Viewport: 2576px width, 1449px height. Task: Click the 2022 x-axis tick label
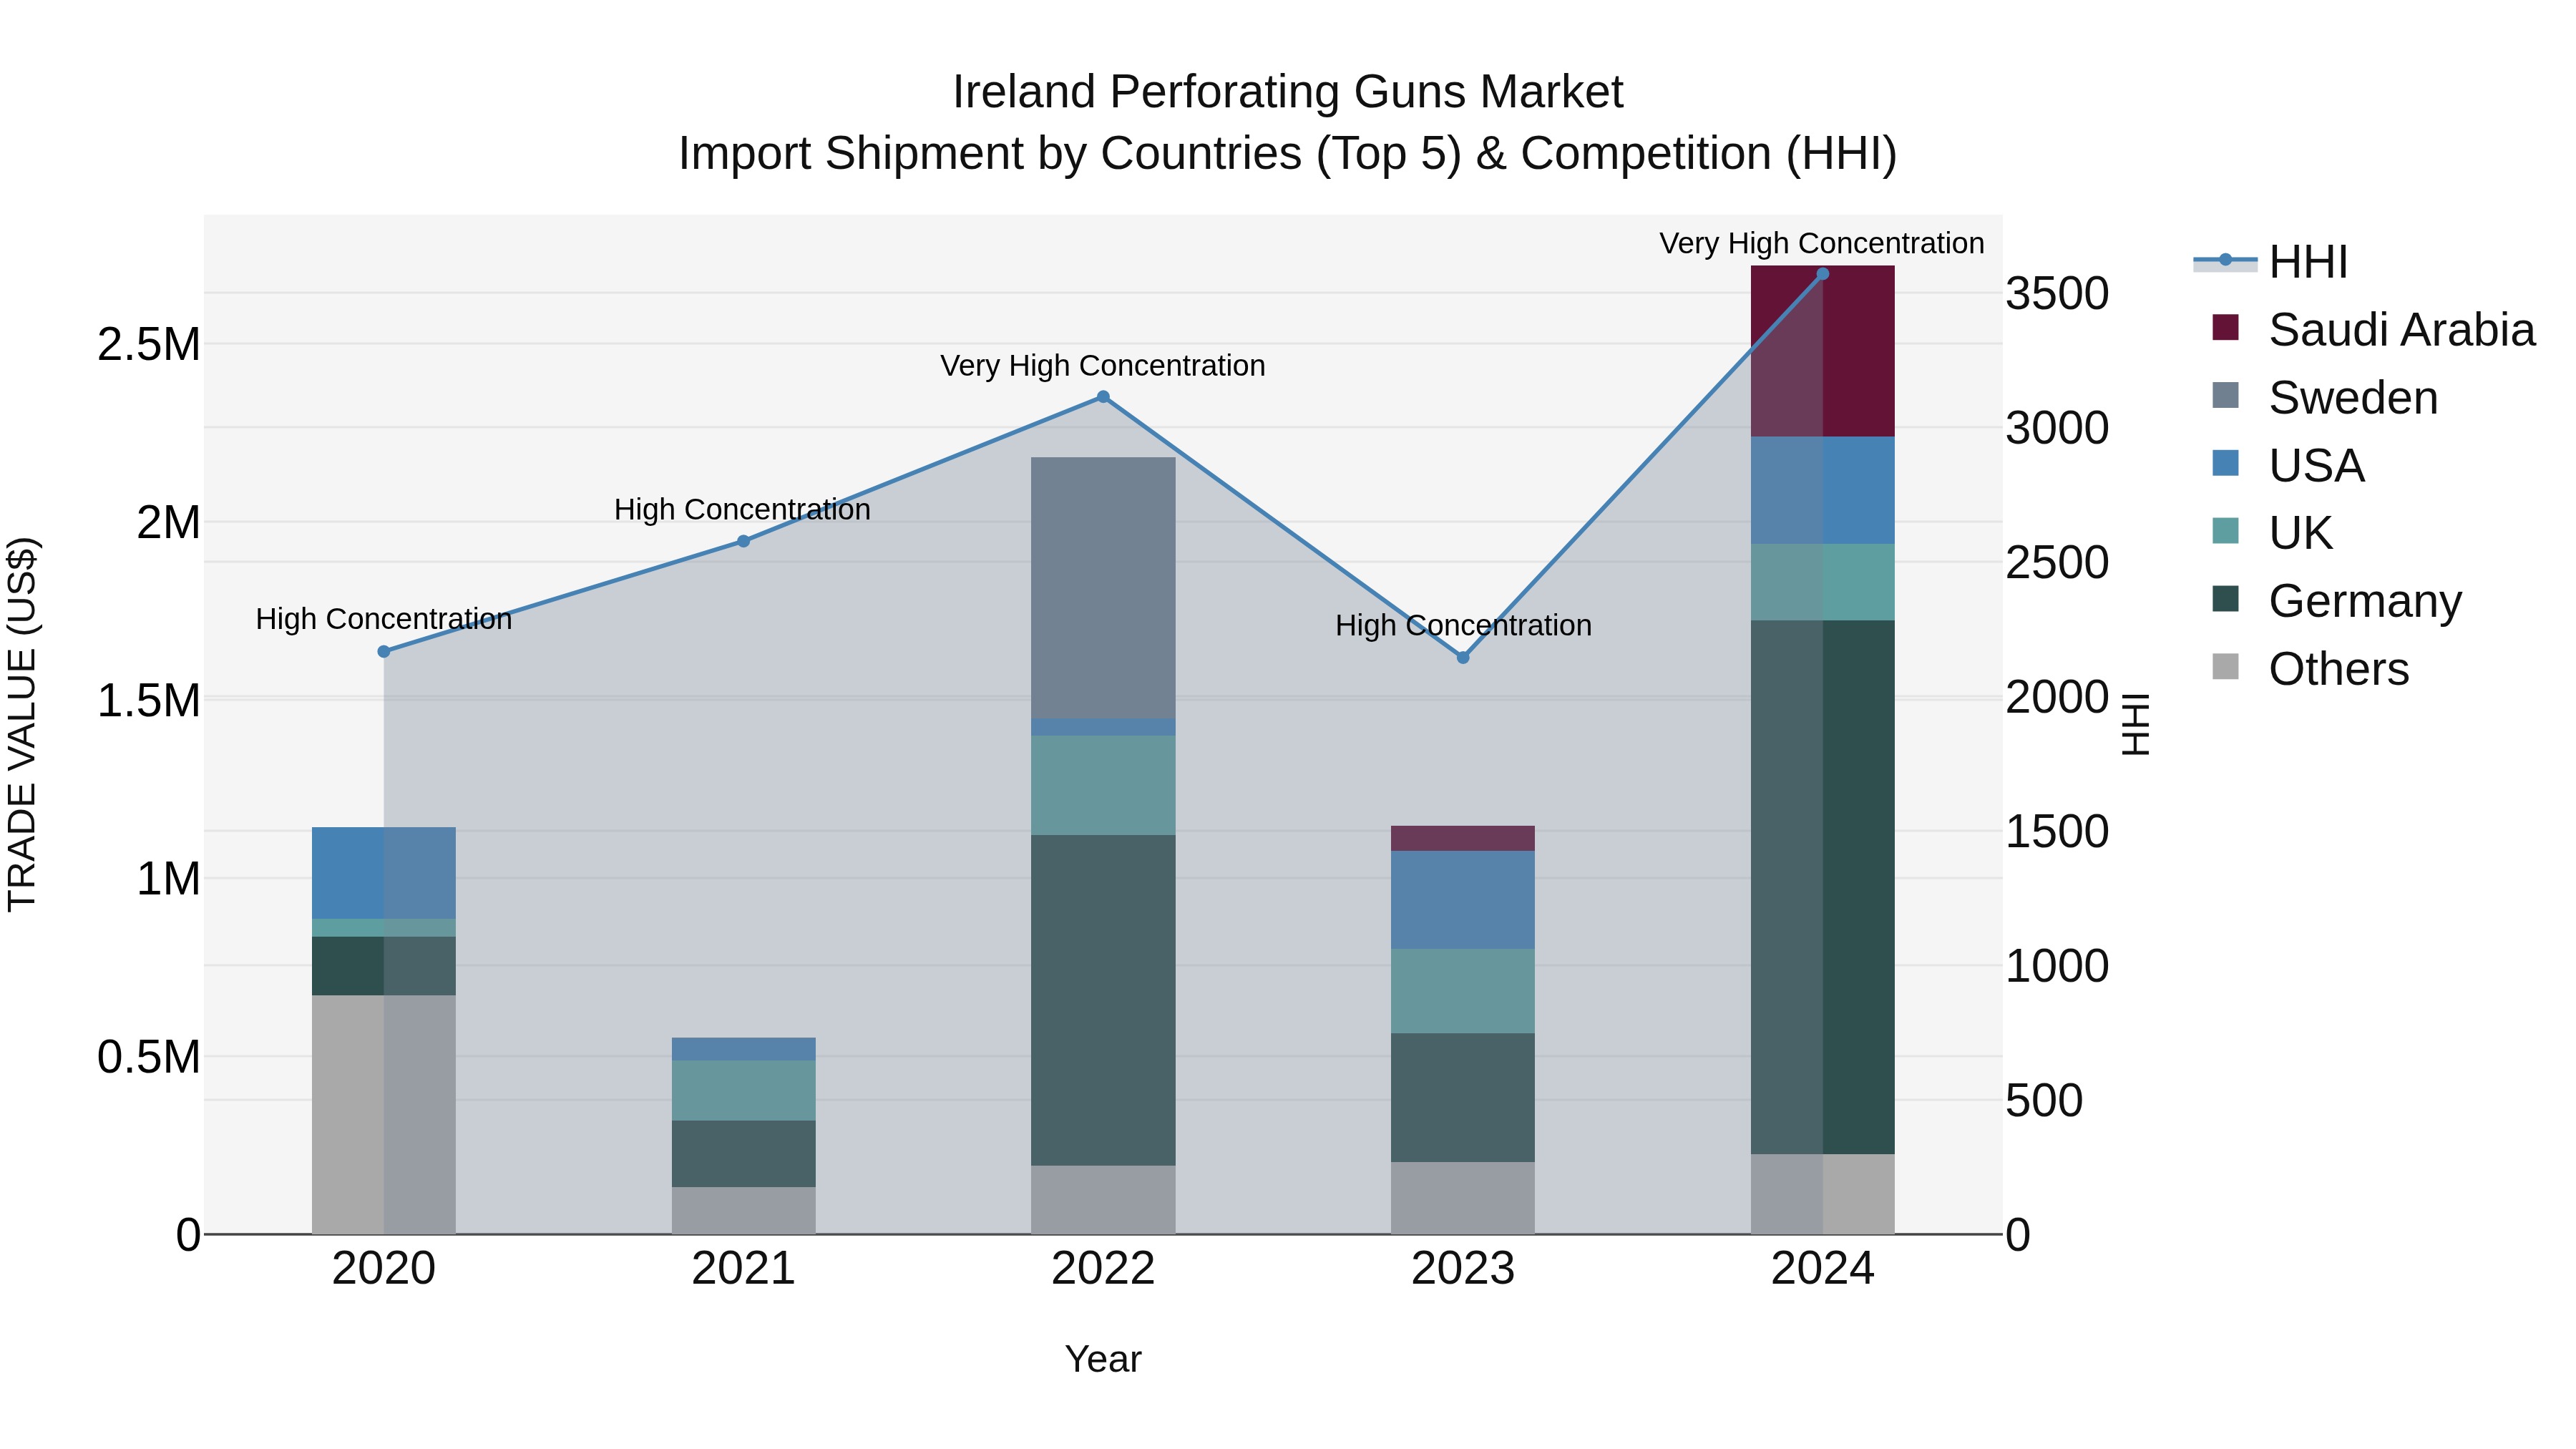(1103, 1269)
